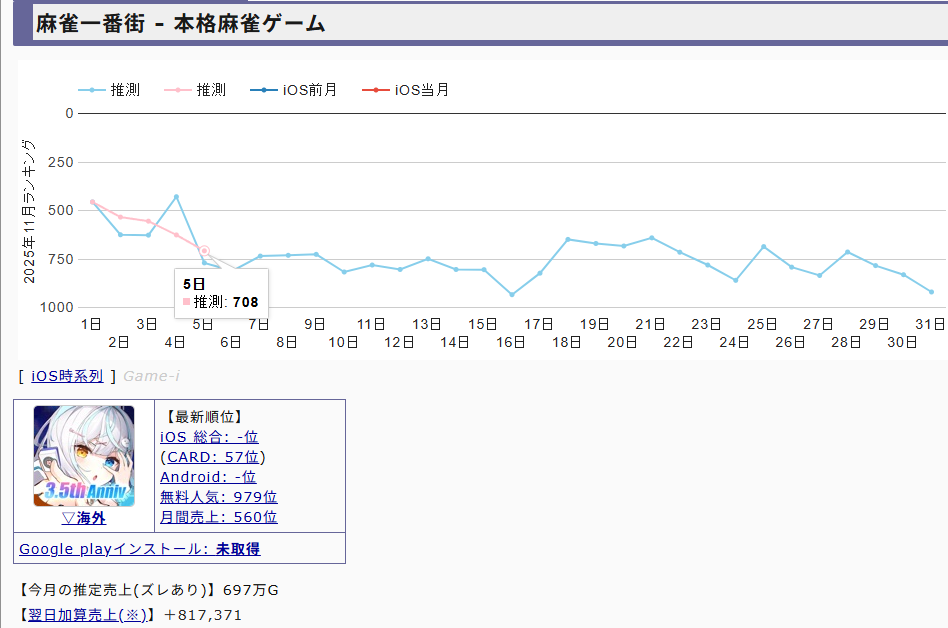The width and height of the screenshot is (948, 628).
Task: Open the 無料人気: 979位 link
Action: click(218, 497)
